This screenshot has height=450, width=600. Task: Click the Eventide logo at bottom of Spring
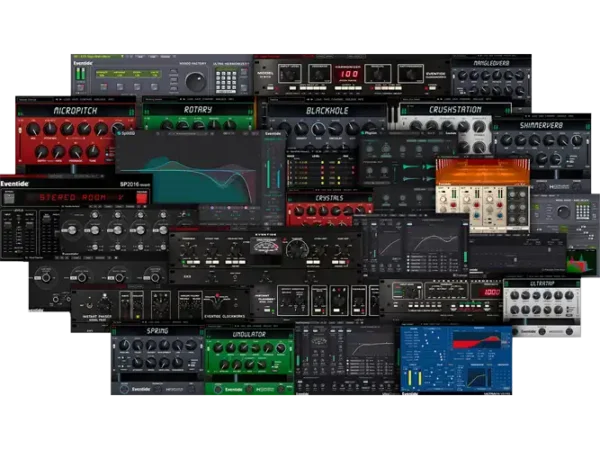(141, 389)
